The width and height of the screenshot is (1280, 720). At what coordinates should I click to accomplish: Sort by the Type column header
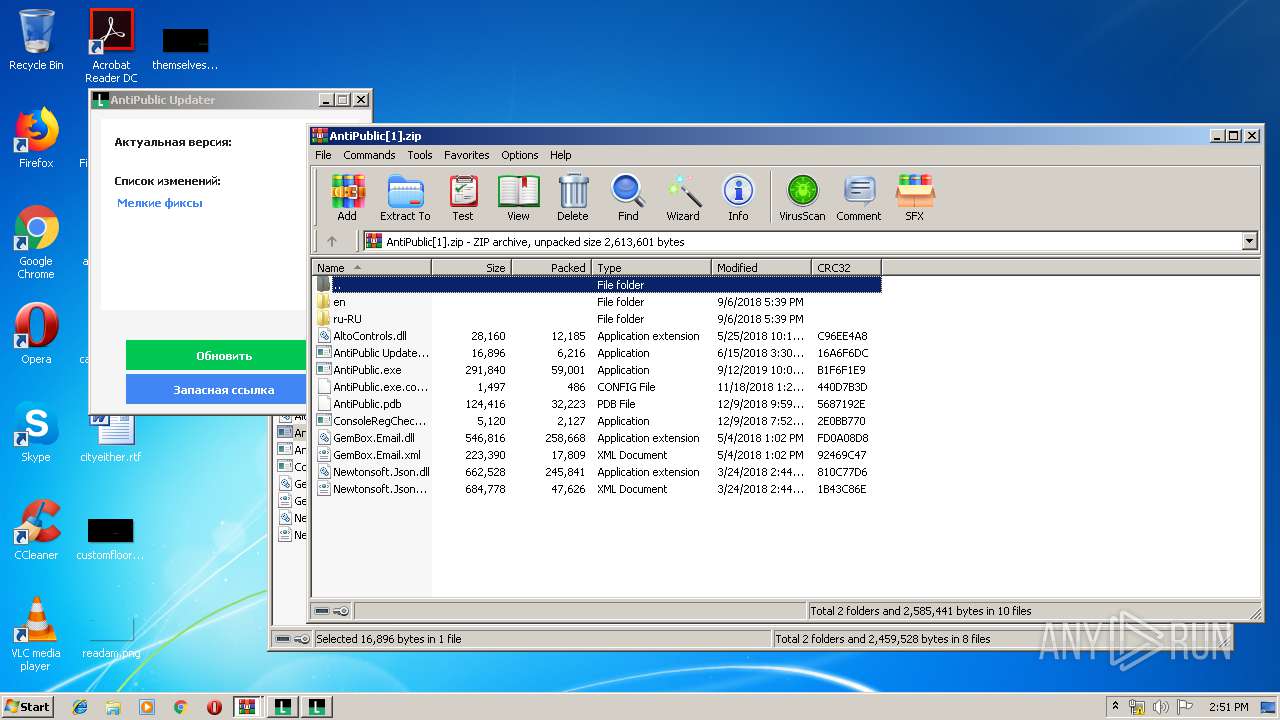click(652, 267)
